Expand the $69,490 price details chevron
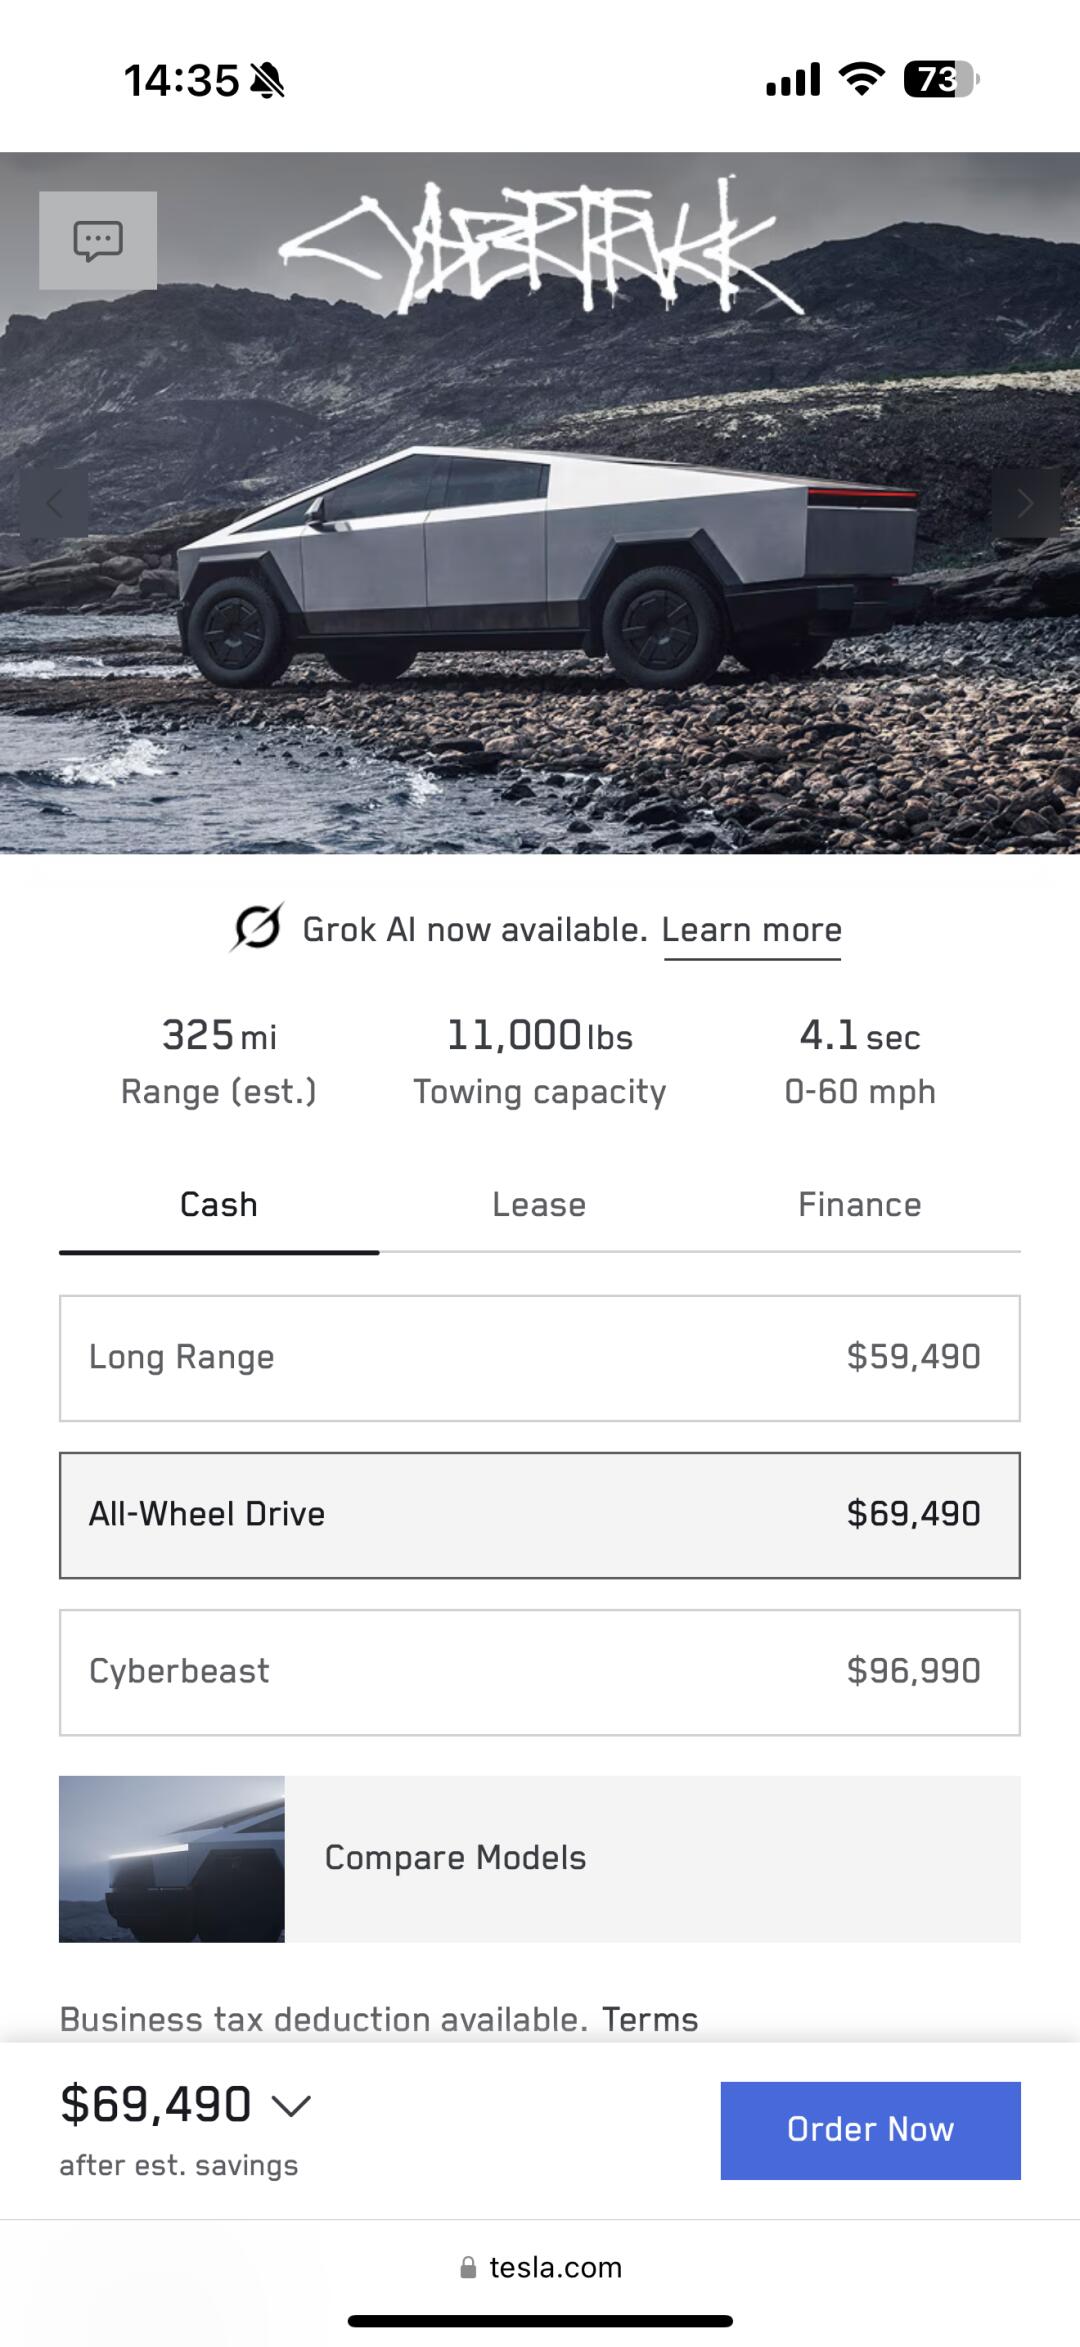 pyautogui.click(x=292, y=2105)
